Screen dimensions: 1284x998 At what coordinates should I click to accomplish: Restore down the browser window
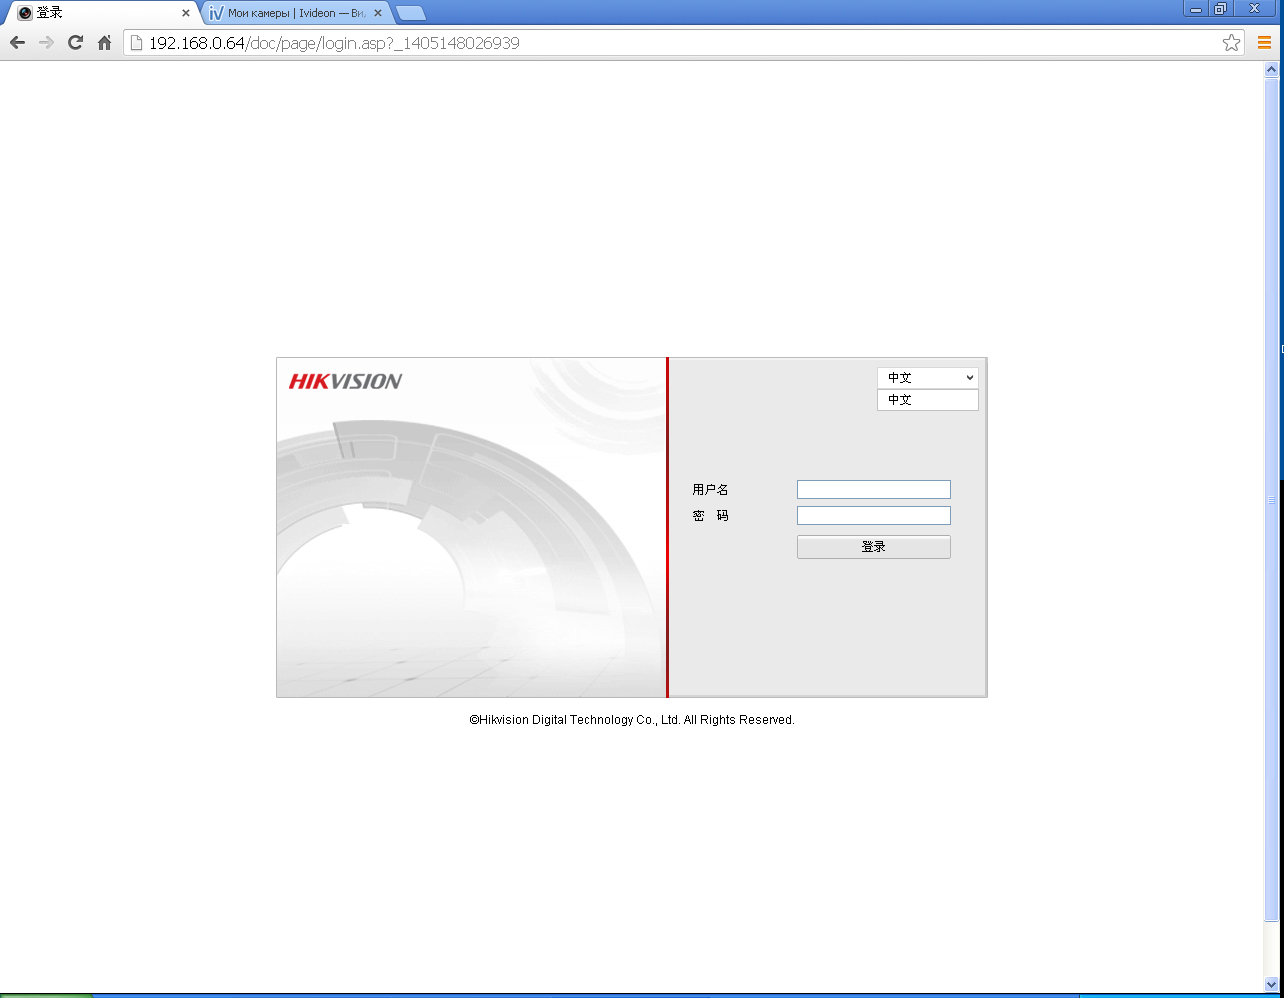pyautogui.click(x=1221, y=9)
